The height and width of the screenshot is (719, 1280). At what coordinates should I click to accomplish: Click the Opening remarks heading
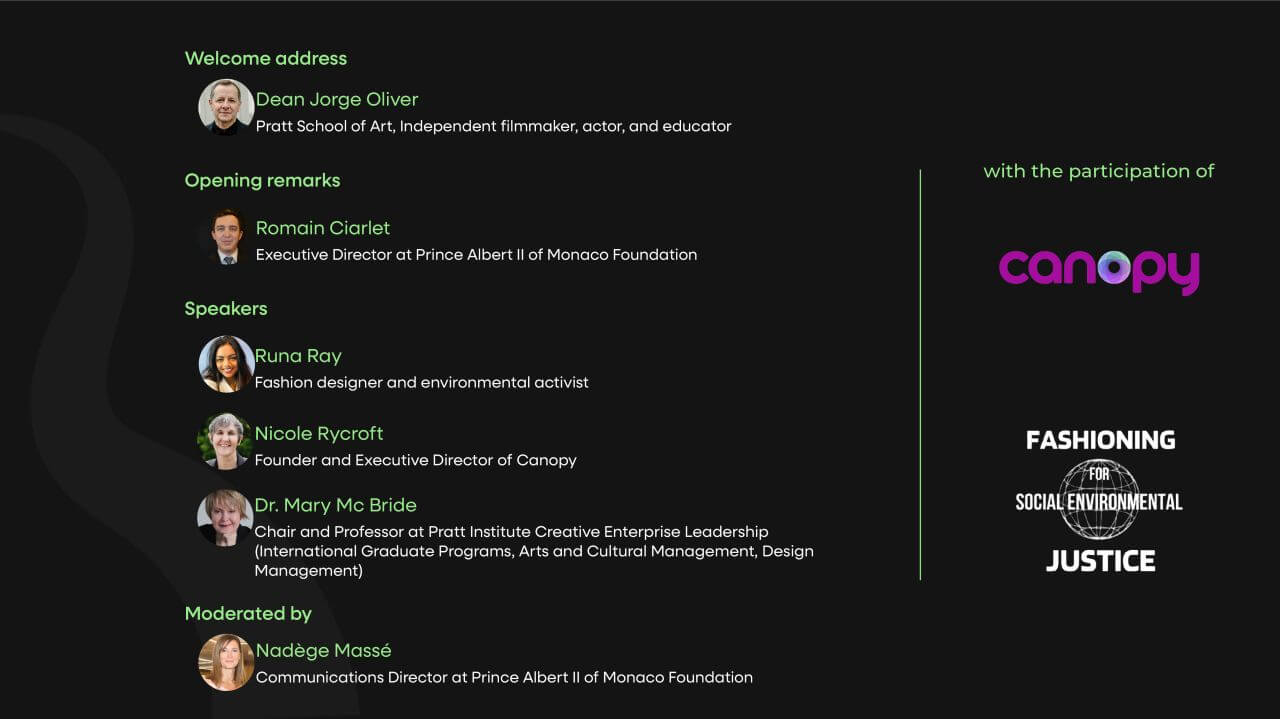[262, 180]
